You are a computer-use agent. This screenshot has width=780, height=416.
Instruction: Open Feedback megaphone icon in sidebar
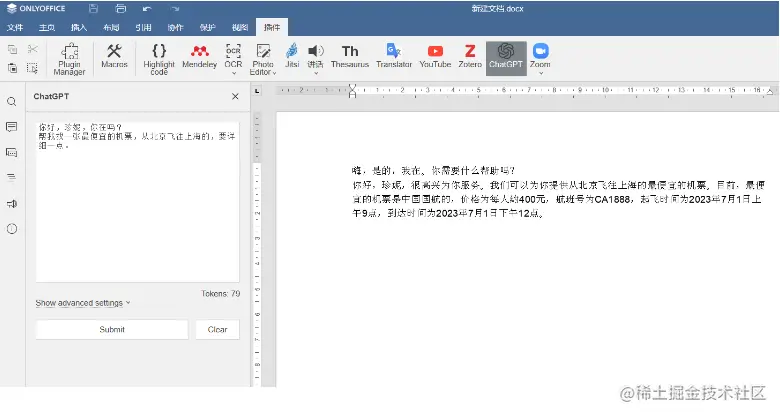pyautogui.click(x=12, y=204)
